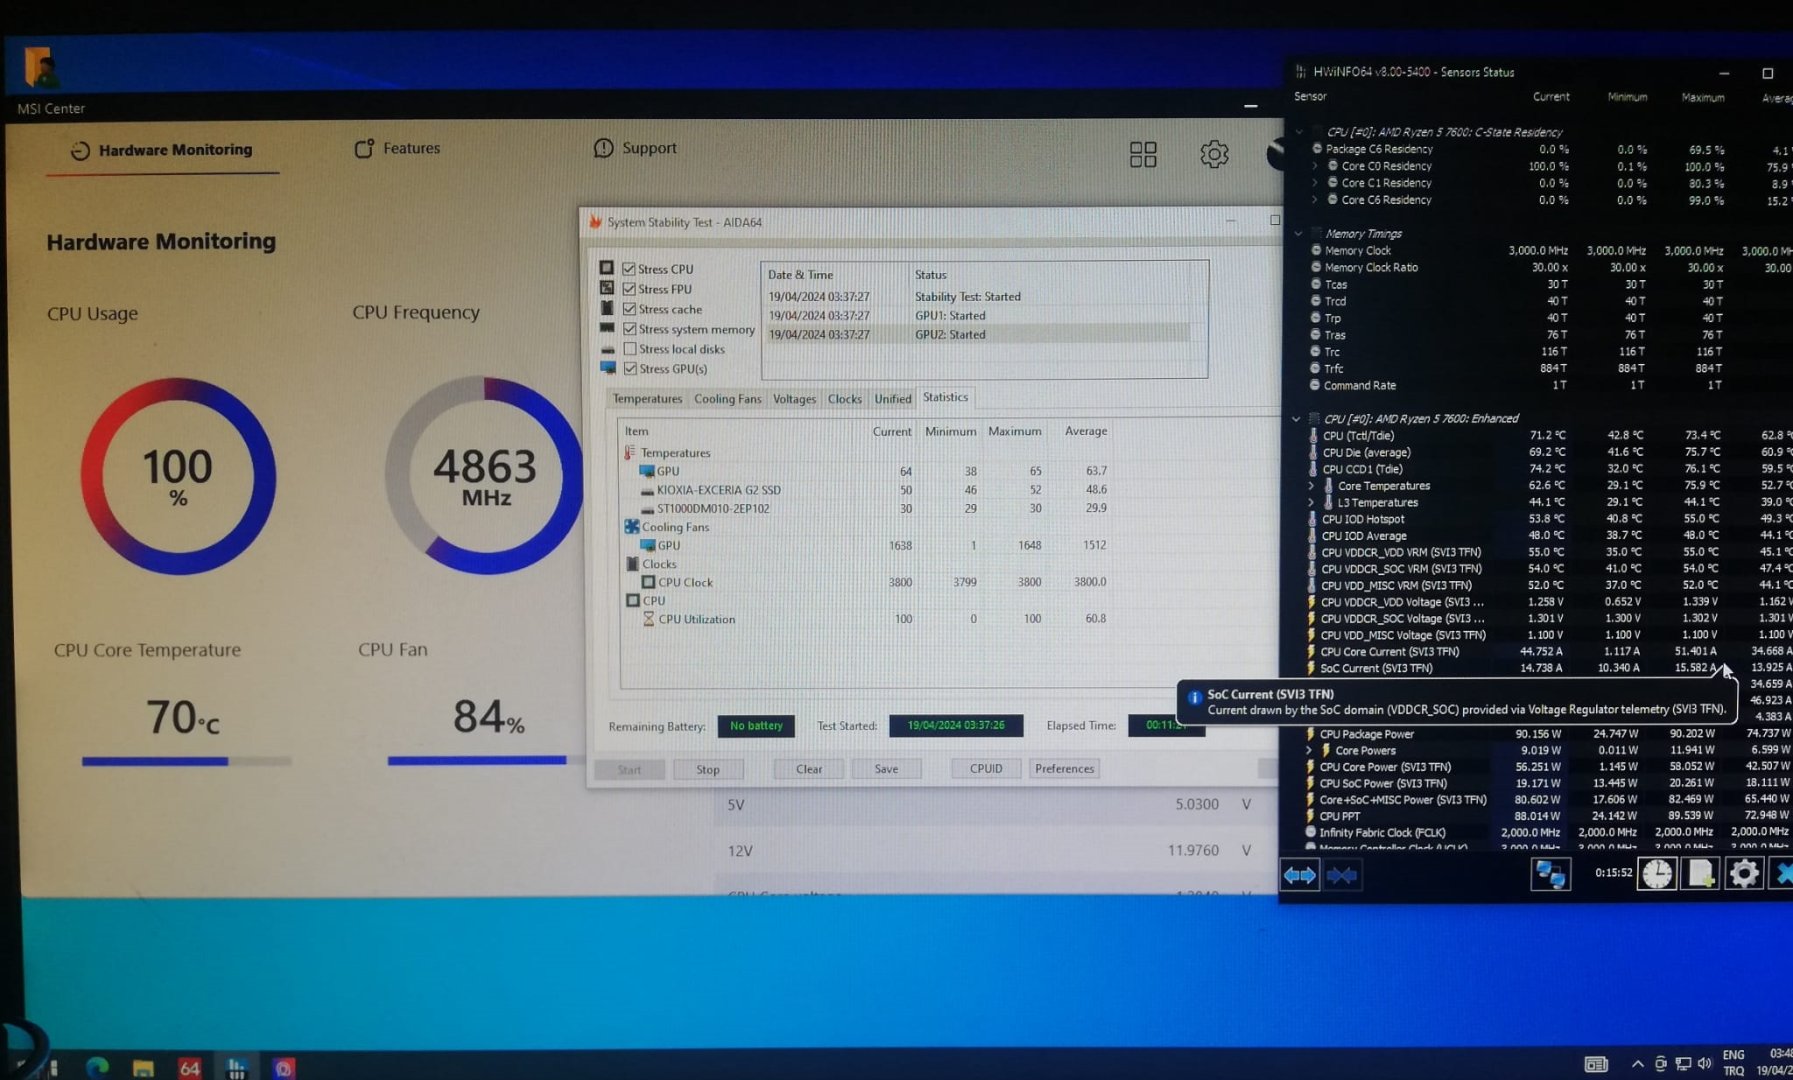Screen dimensions: 1793x1080
Task: Switch to the Cooling Fans tab
Action: (727, 399)
